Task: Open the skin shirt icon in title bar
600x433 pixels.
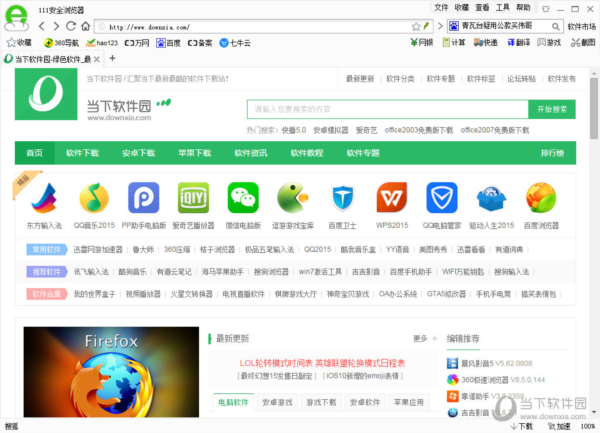Action: click(x=546, y=8)
